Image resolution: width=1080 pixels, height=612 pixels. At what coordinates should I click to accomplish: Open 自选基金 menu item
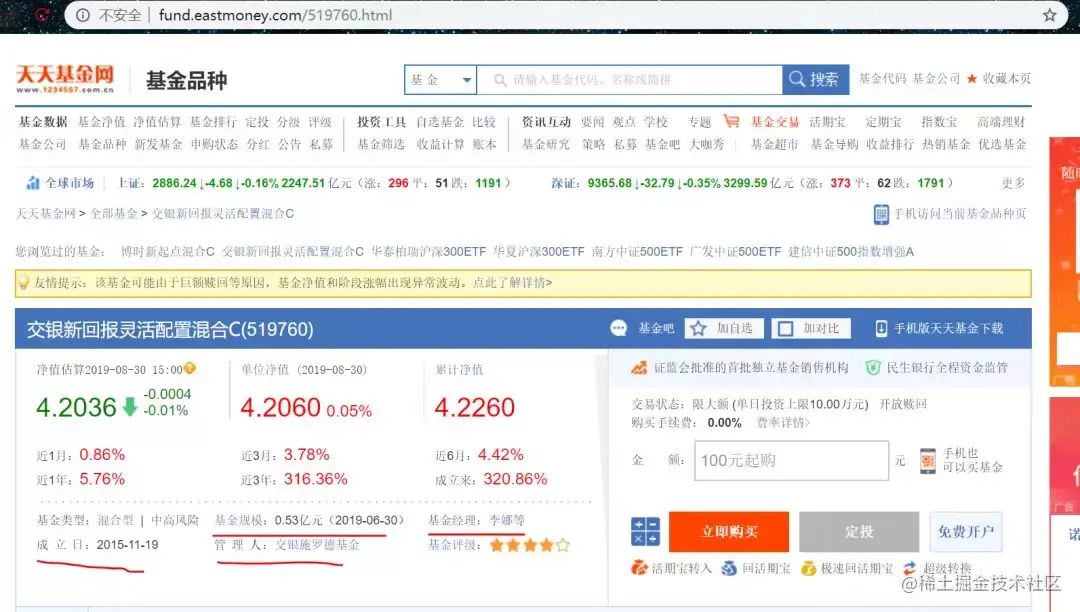(x=440, y=122)
